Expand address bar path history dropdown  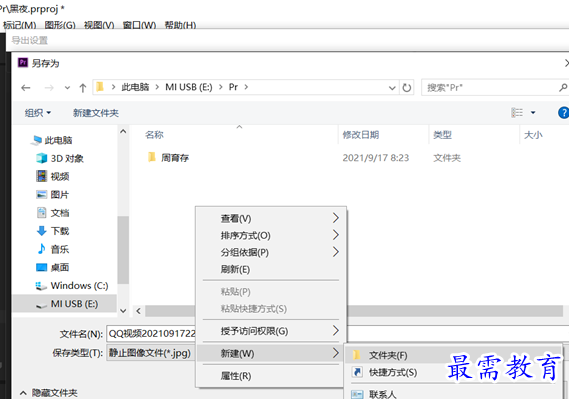click(x=392, y=88)
